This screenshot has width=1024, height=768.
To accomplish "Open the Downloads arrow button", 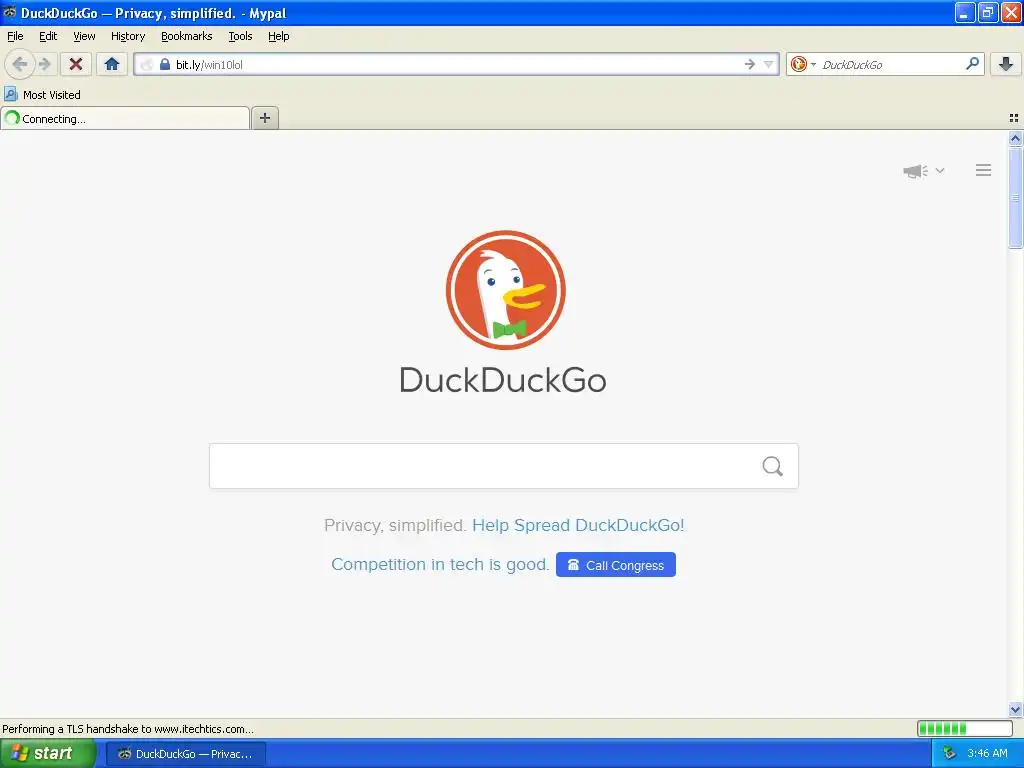I will click(1006, 64).
